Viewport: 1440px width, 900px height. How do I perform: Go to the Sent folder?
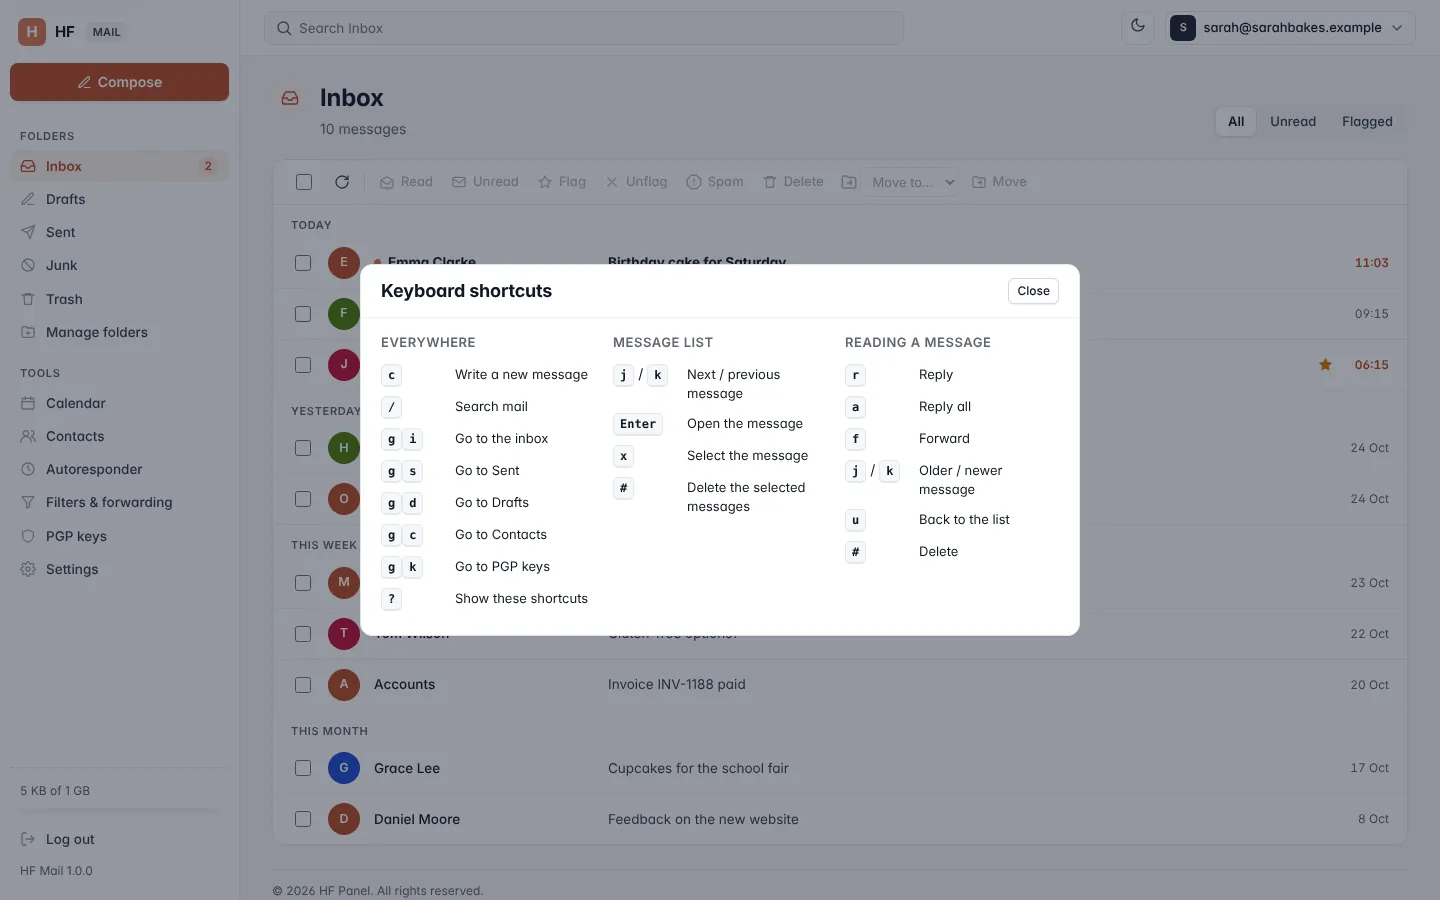(119, 232)
